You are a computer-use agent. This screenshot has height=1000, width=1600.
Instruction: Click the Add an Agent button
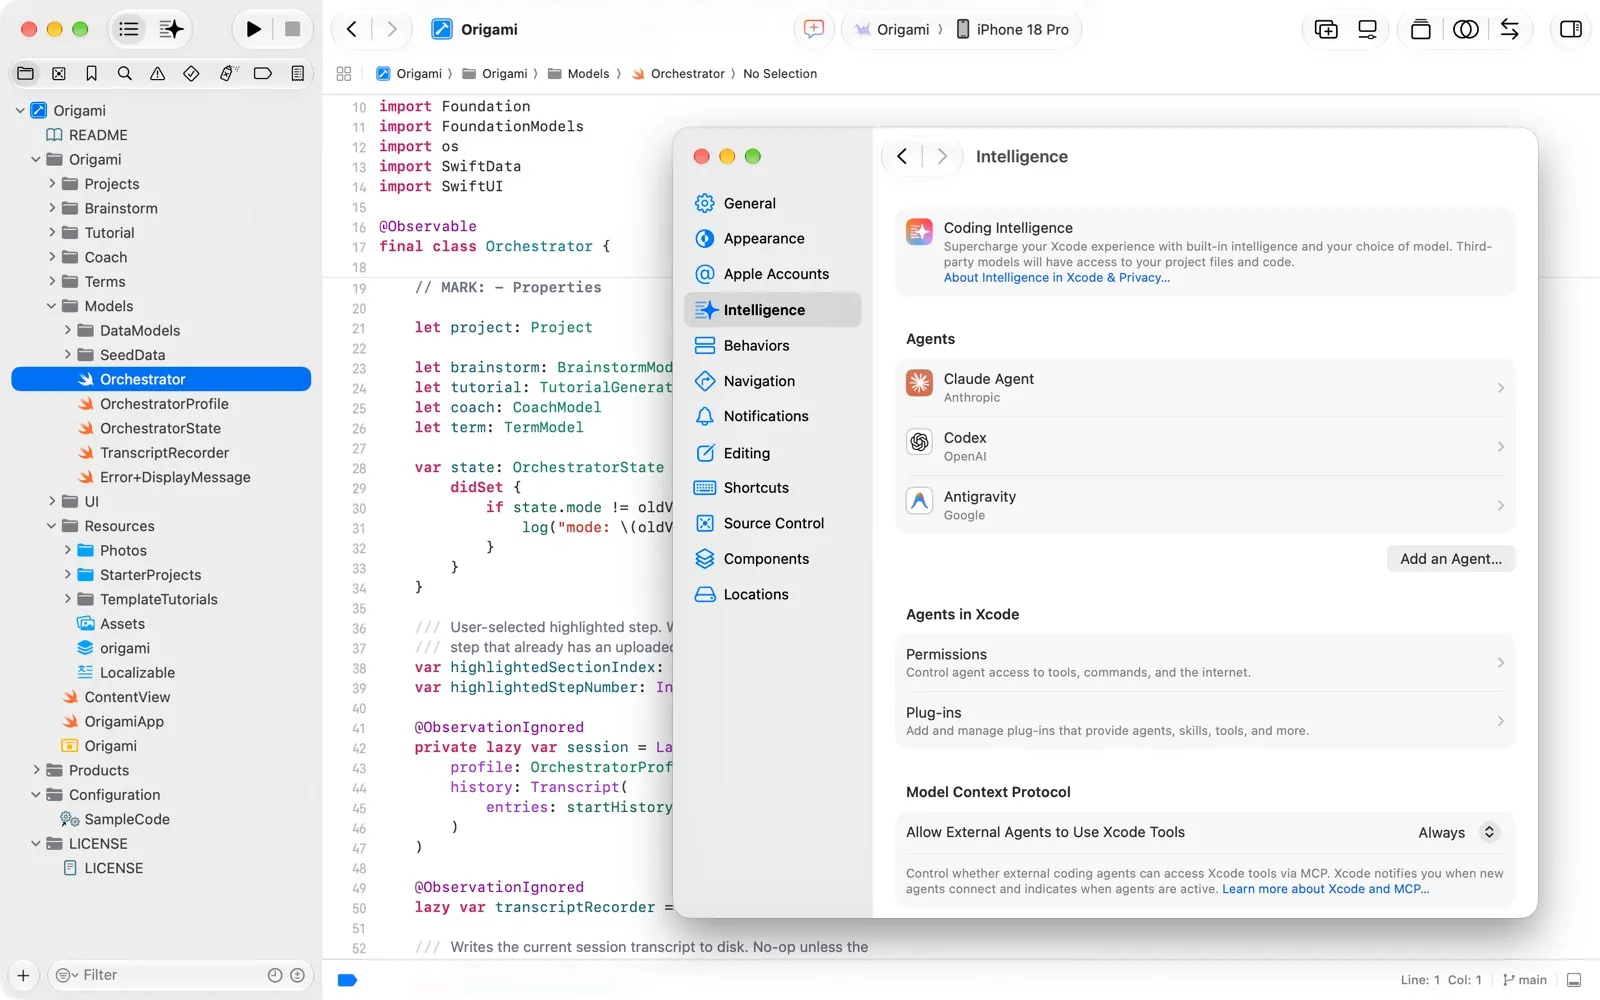(1451, 559)
